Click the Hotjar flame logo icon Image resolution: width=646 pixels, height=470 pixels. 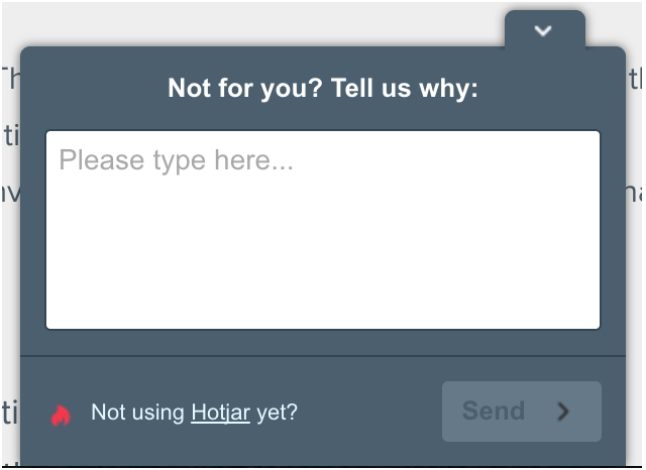[x=61, y=414]
